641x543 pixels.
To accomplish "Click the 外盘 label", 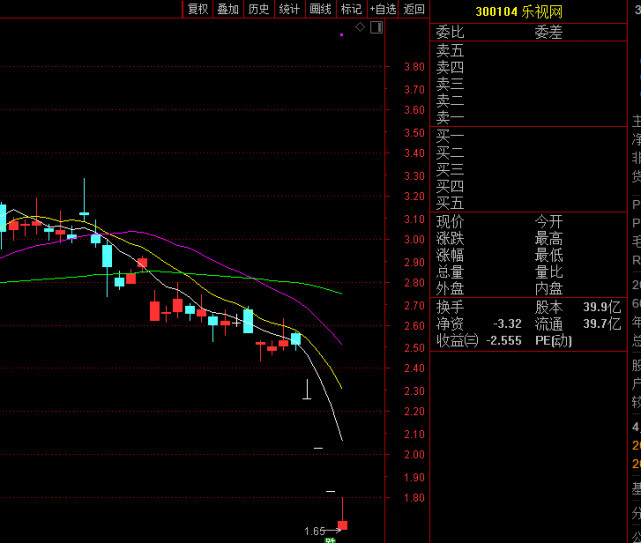I will coord(450,289).
